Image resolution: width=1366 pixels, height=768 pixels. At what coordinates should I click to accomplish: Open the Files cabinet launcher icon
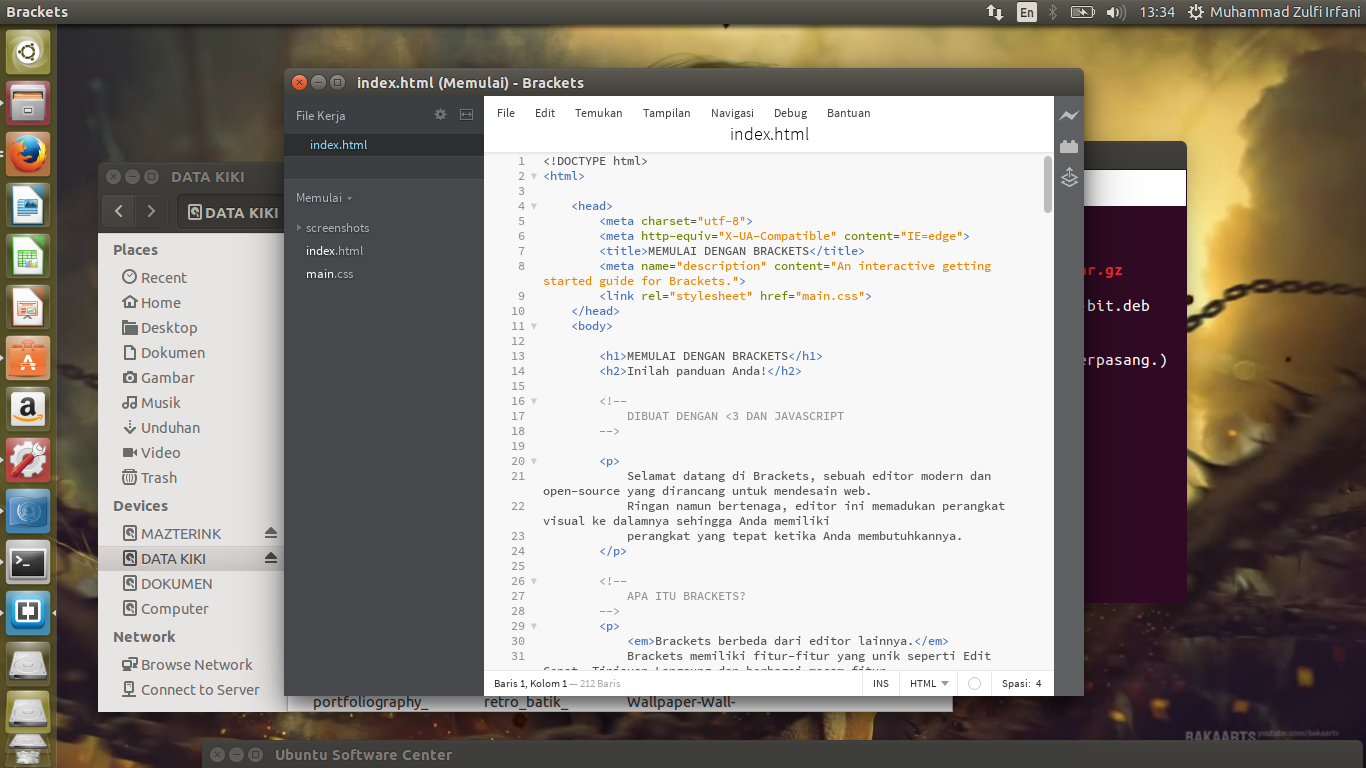point(28,103)
